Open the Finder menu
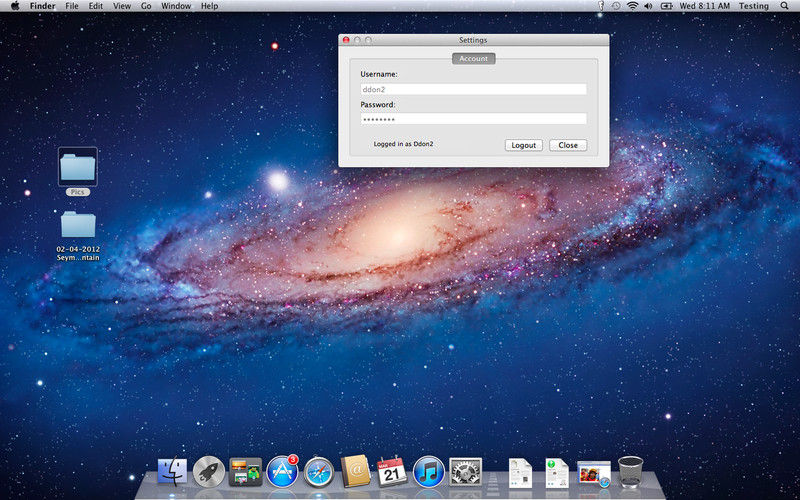The height and width of the screenshot is (500, 800). tap(42, 6)
